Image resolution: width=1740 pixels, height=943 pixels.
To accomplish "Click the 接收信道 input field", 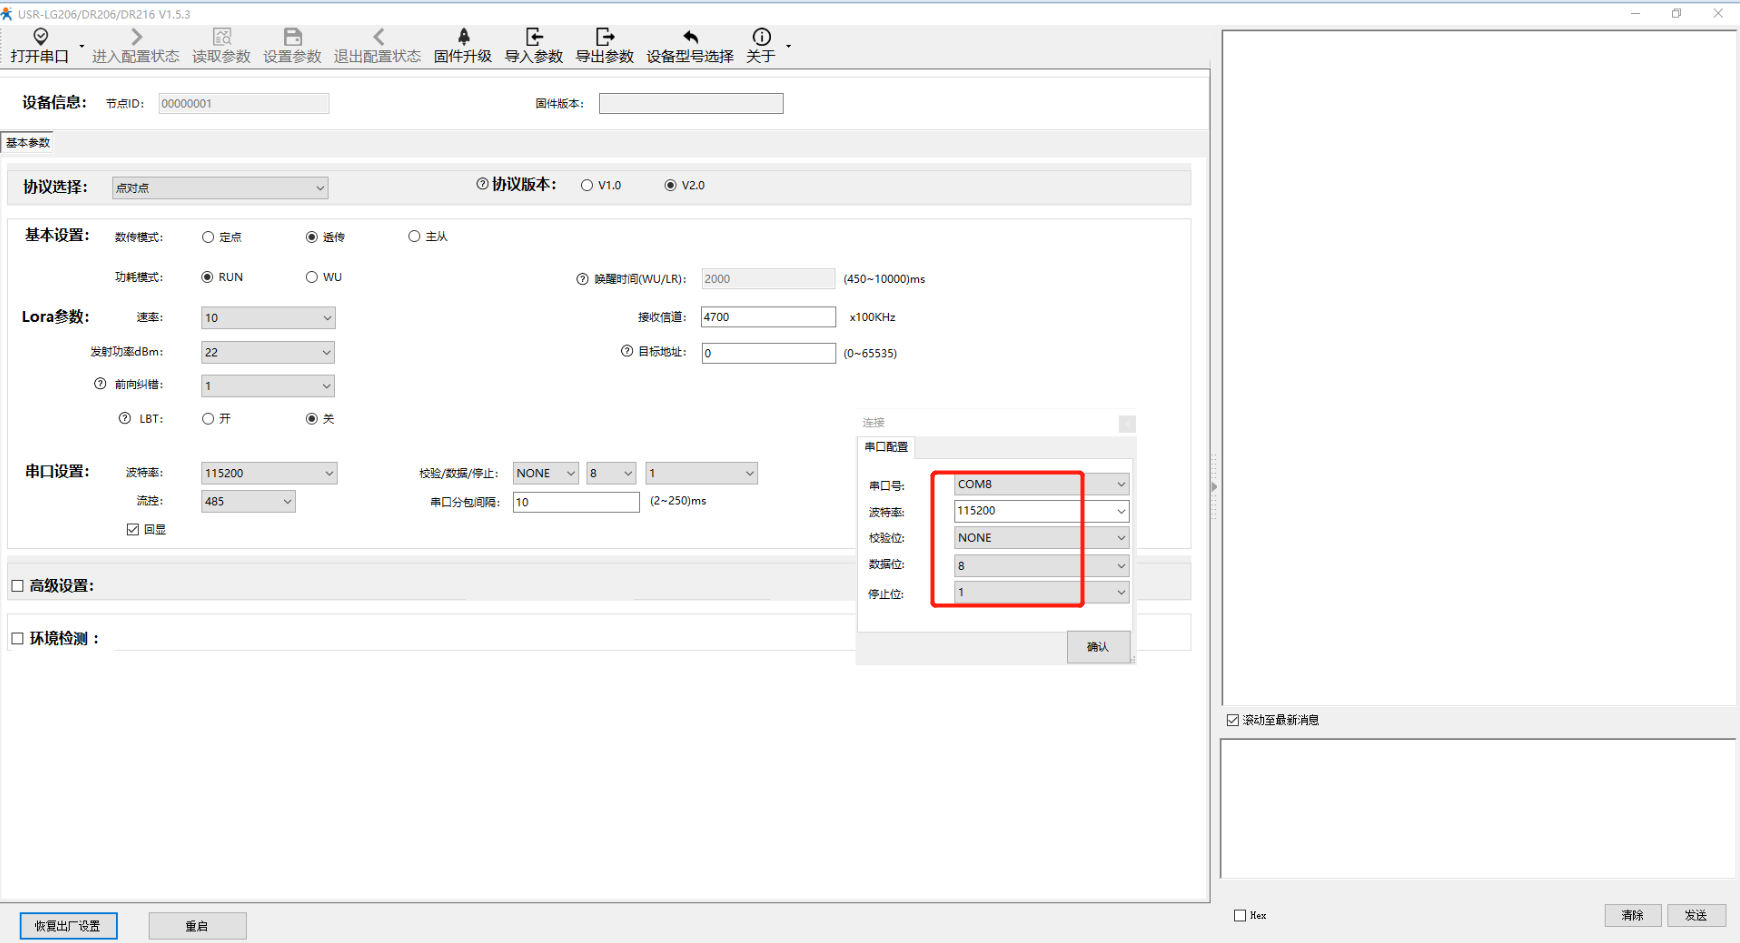I will click(x=767, y=317).
